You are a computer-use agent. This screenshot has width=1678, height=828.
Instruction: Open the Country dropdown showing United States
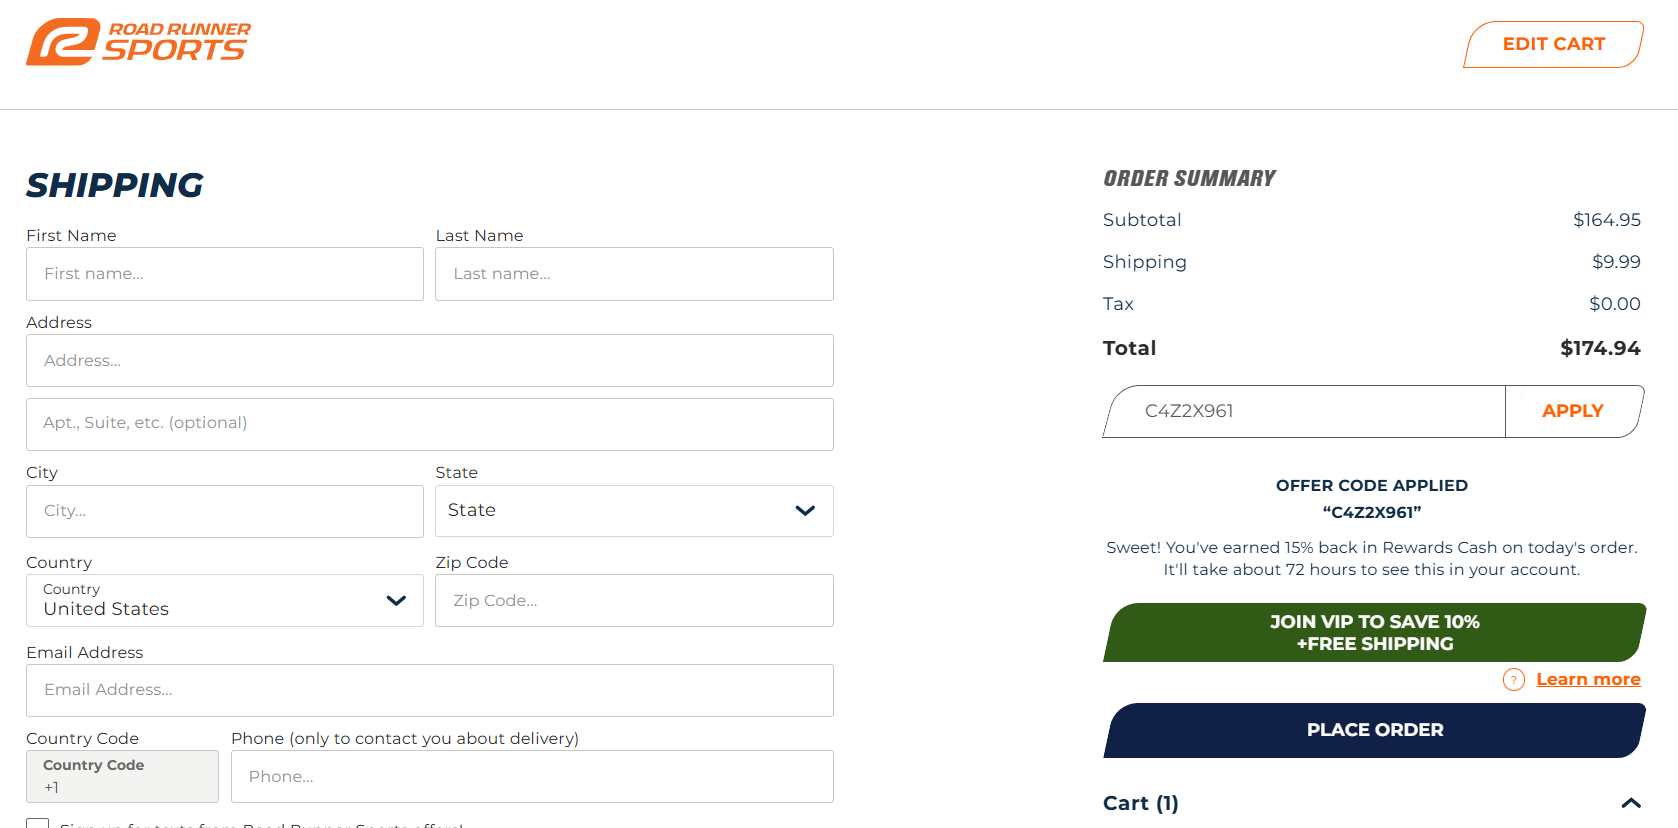pyautogui.click(x=225, y=600)
